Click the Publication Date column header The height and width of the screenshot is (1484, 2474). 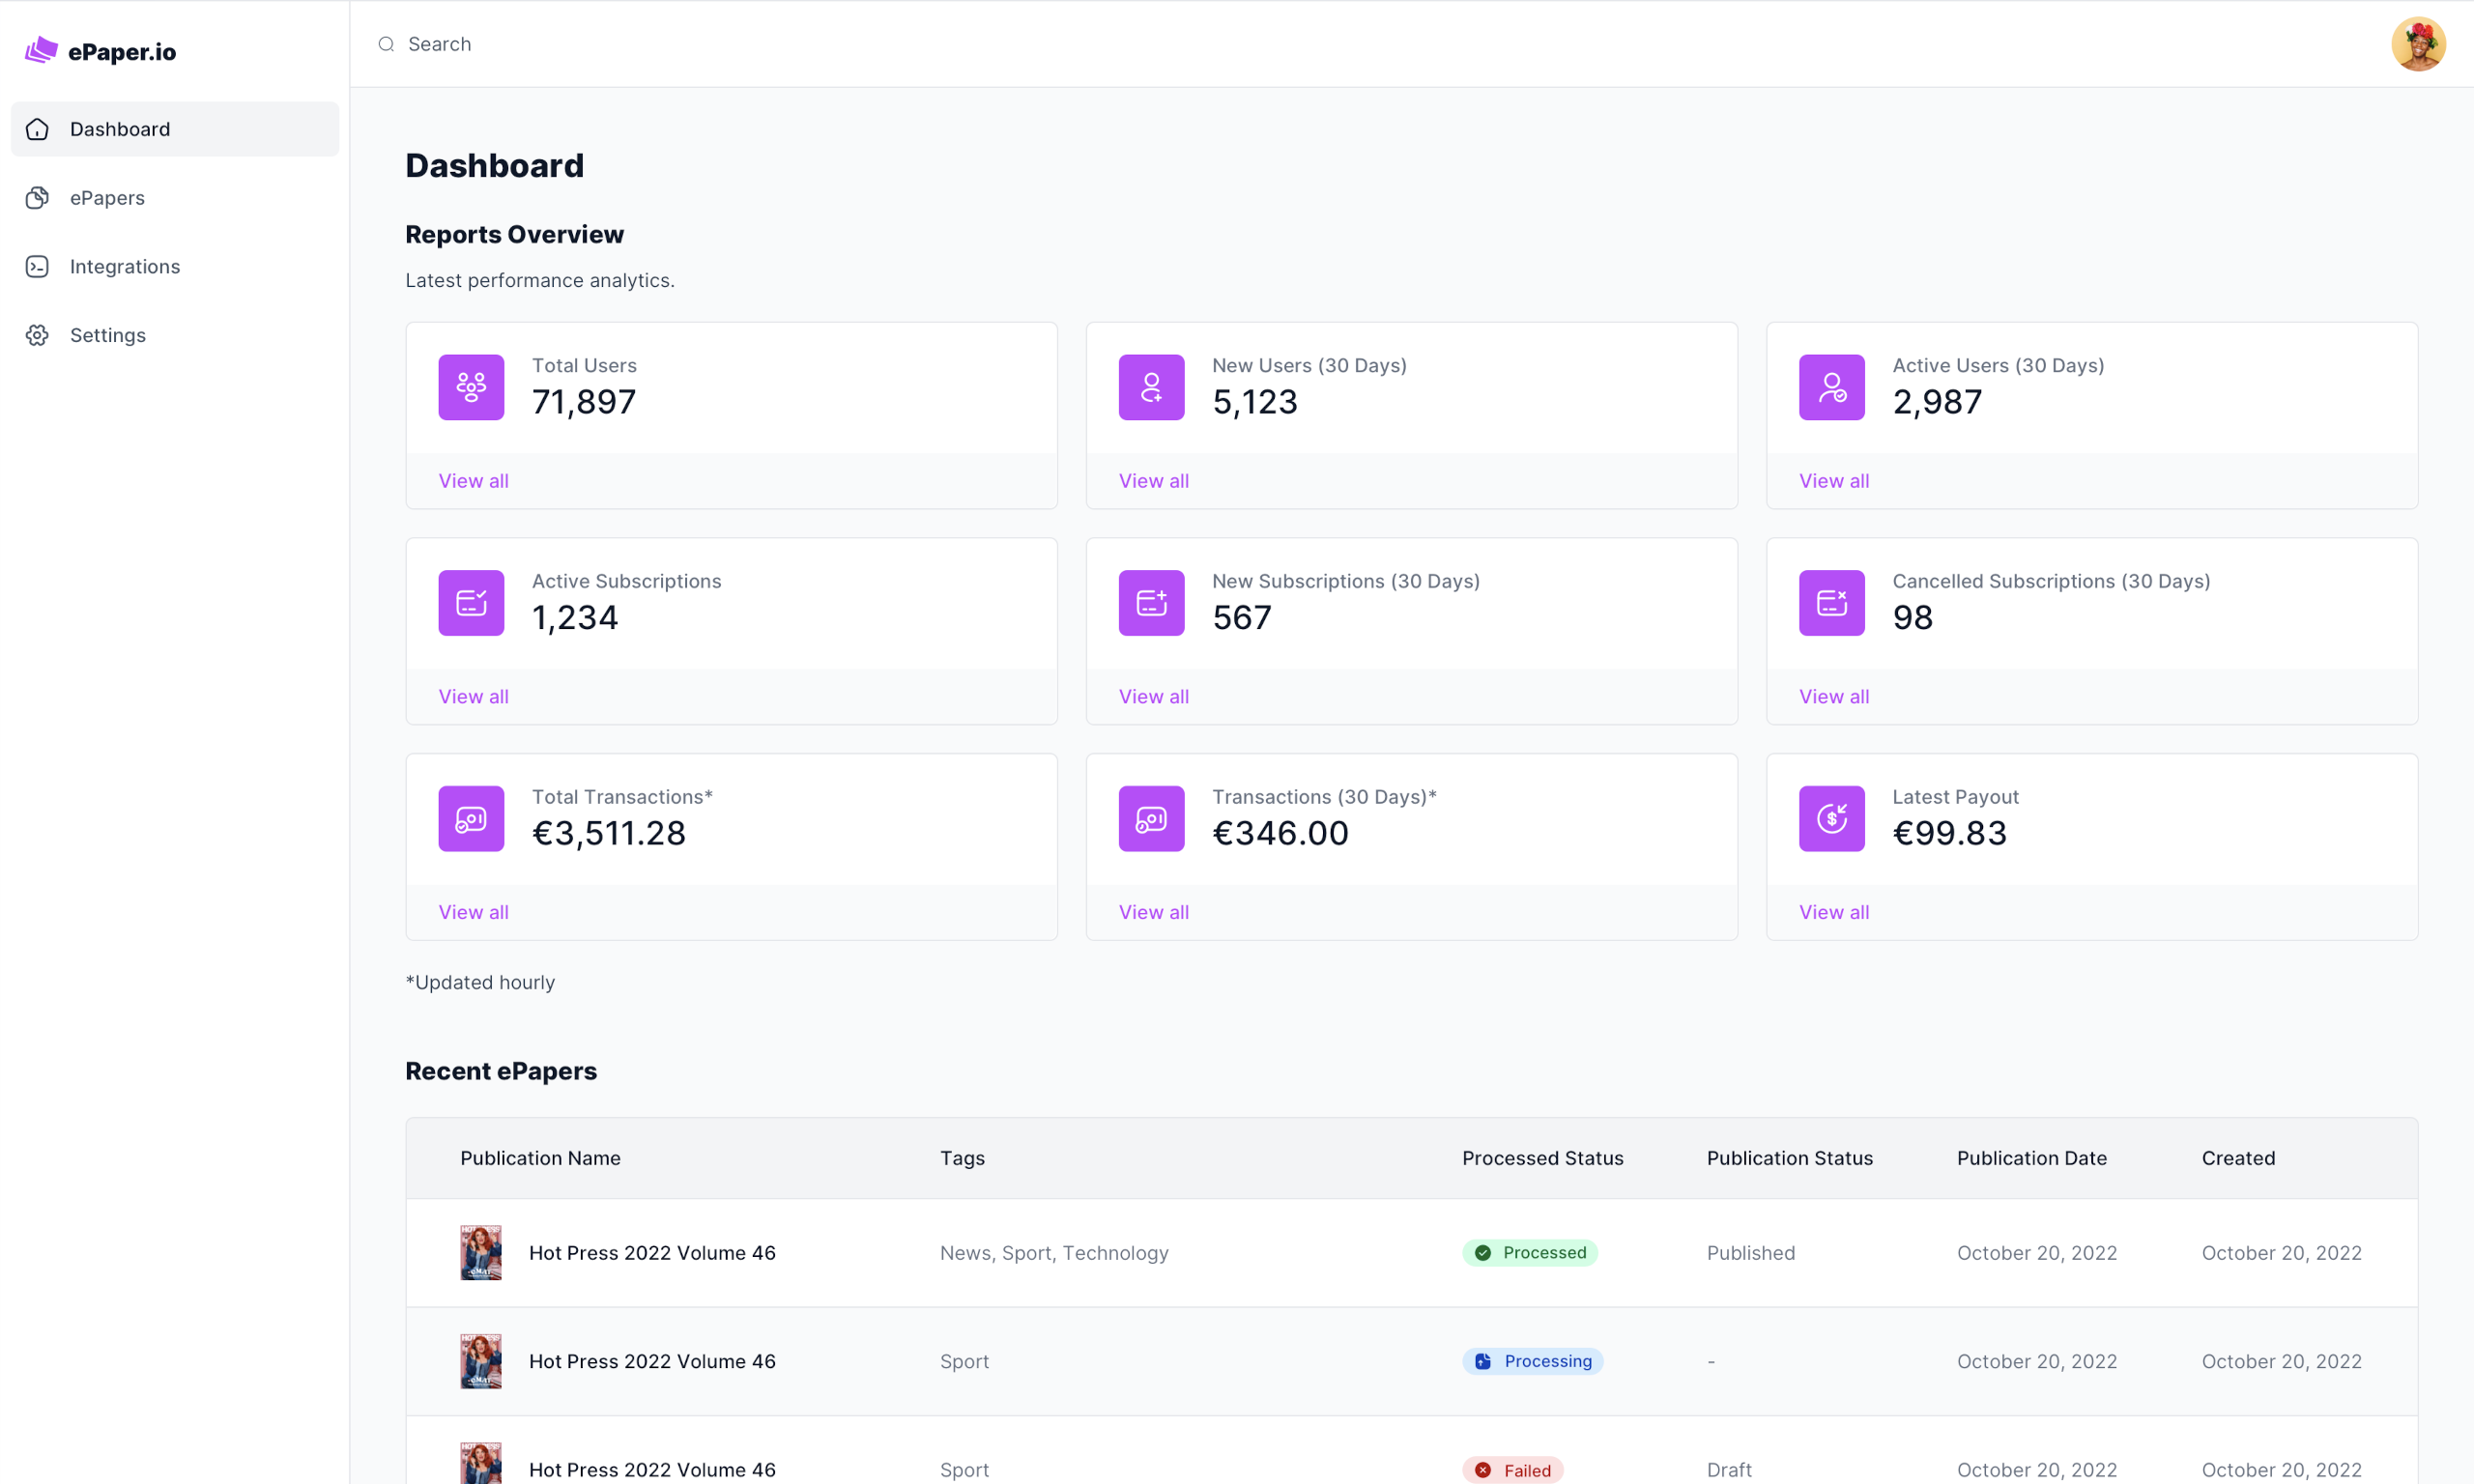2031,1158
